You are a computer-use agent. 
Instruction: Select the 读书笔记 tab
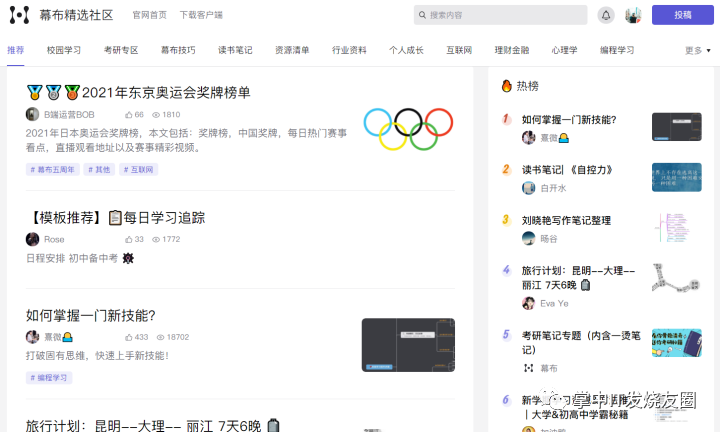coord(235,50)
